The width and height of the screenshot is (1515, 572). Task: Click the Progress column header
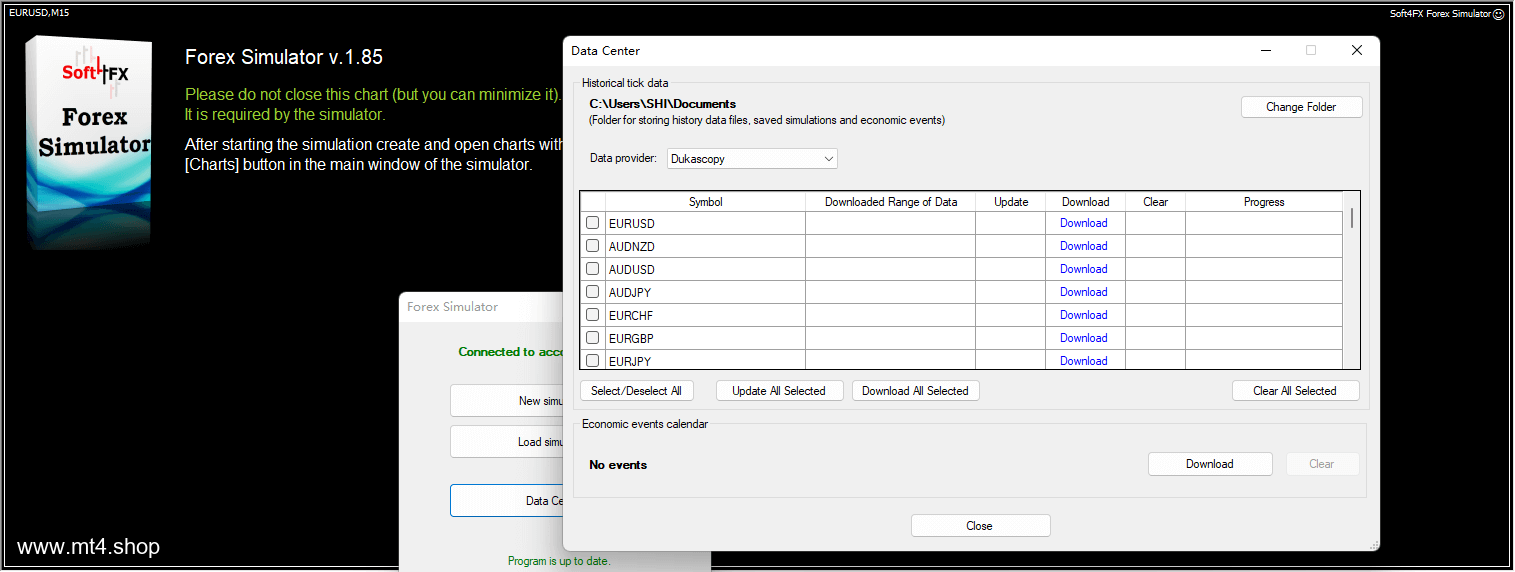pyautogui.click(x=1264, y=202)
